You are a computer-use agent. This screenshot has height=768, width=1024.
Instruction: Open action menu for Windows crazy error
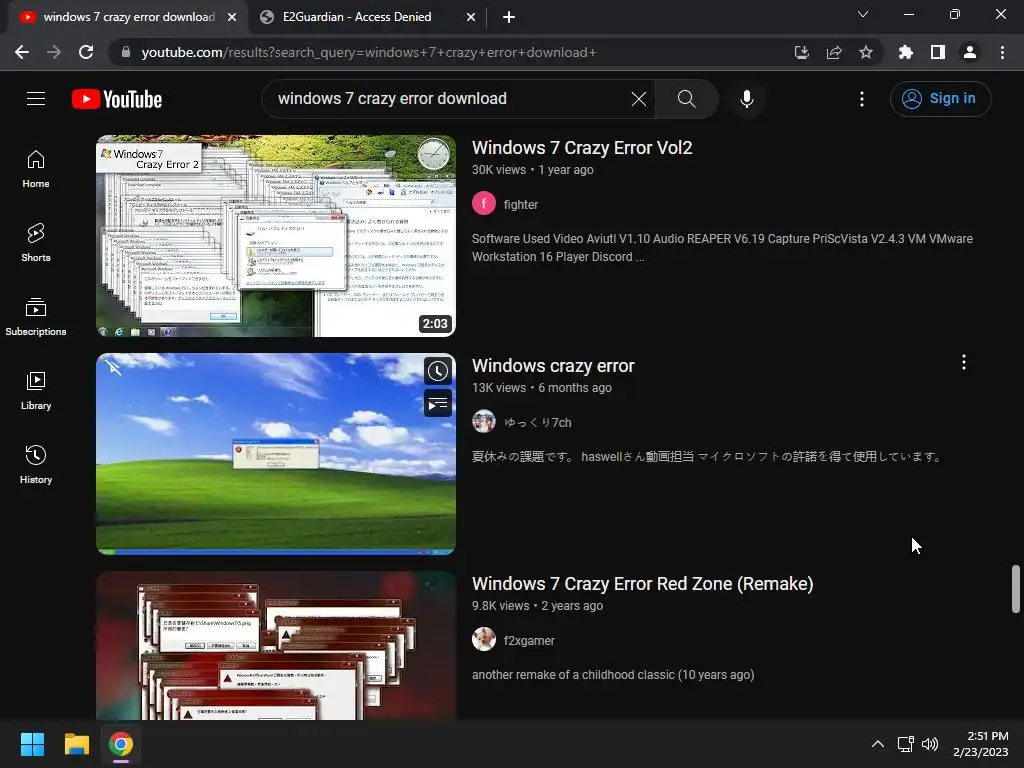(964, 362)
